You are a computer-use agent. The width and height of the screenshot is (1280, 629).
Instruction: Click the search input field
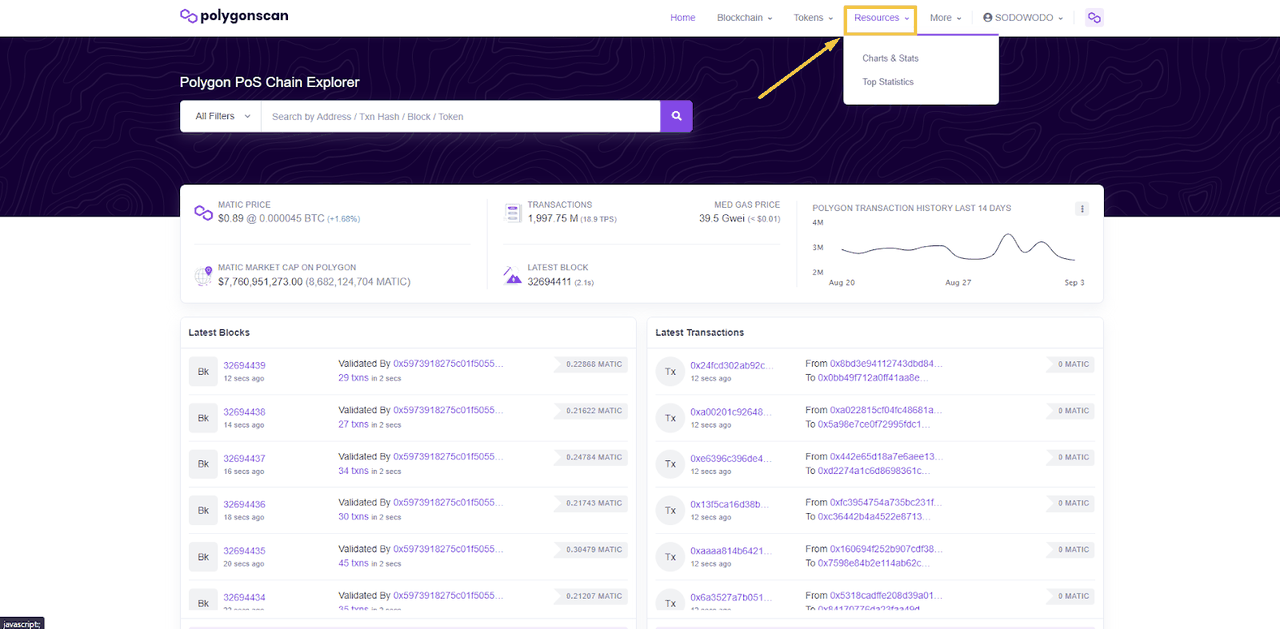pyautogui.click(x=460, y=115)
